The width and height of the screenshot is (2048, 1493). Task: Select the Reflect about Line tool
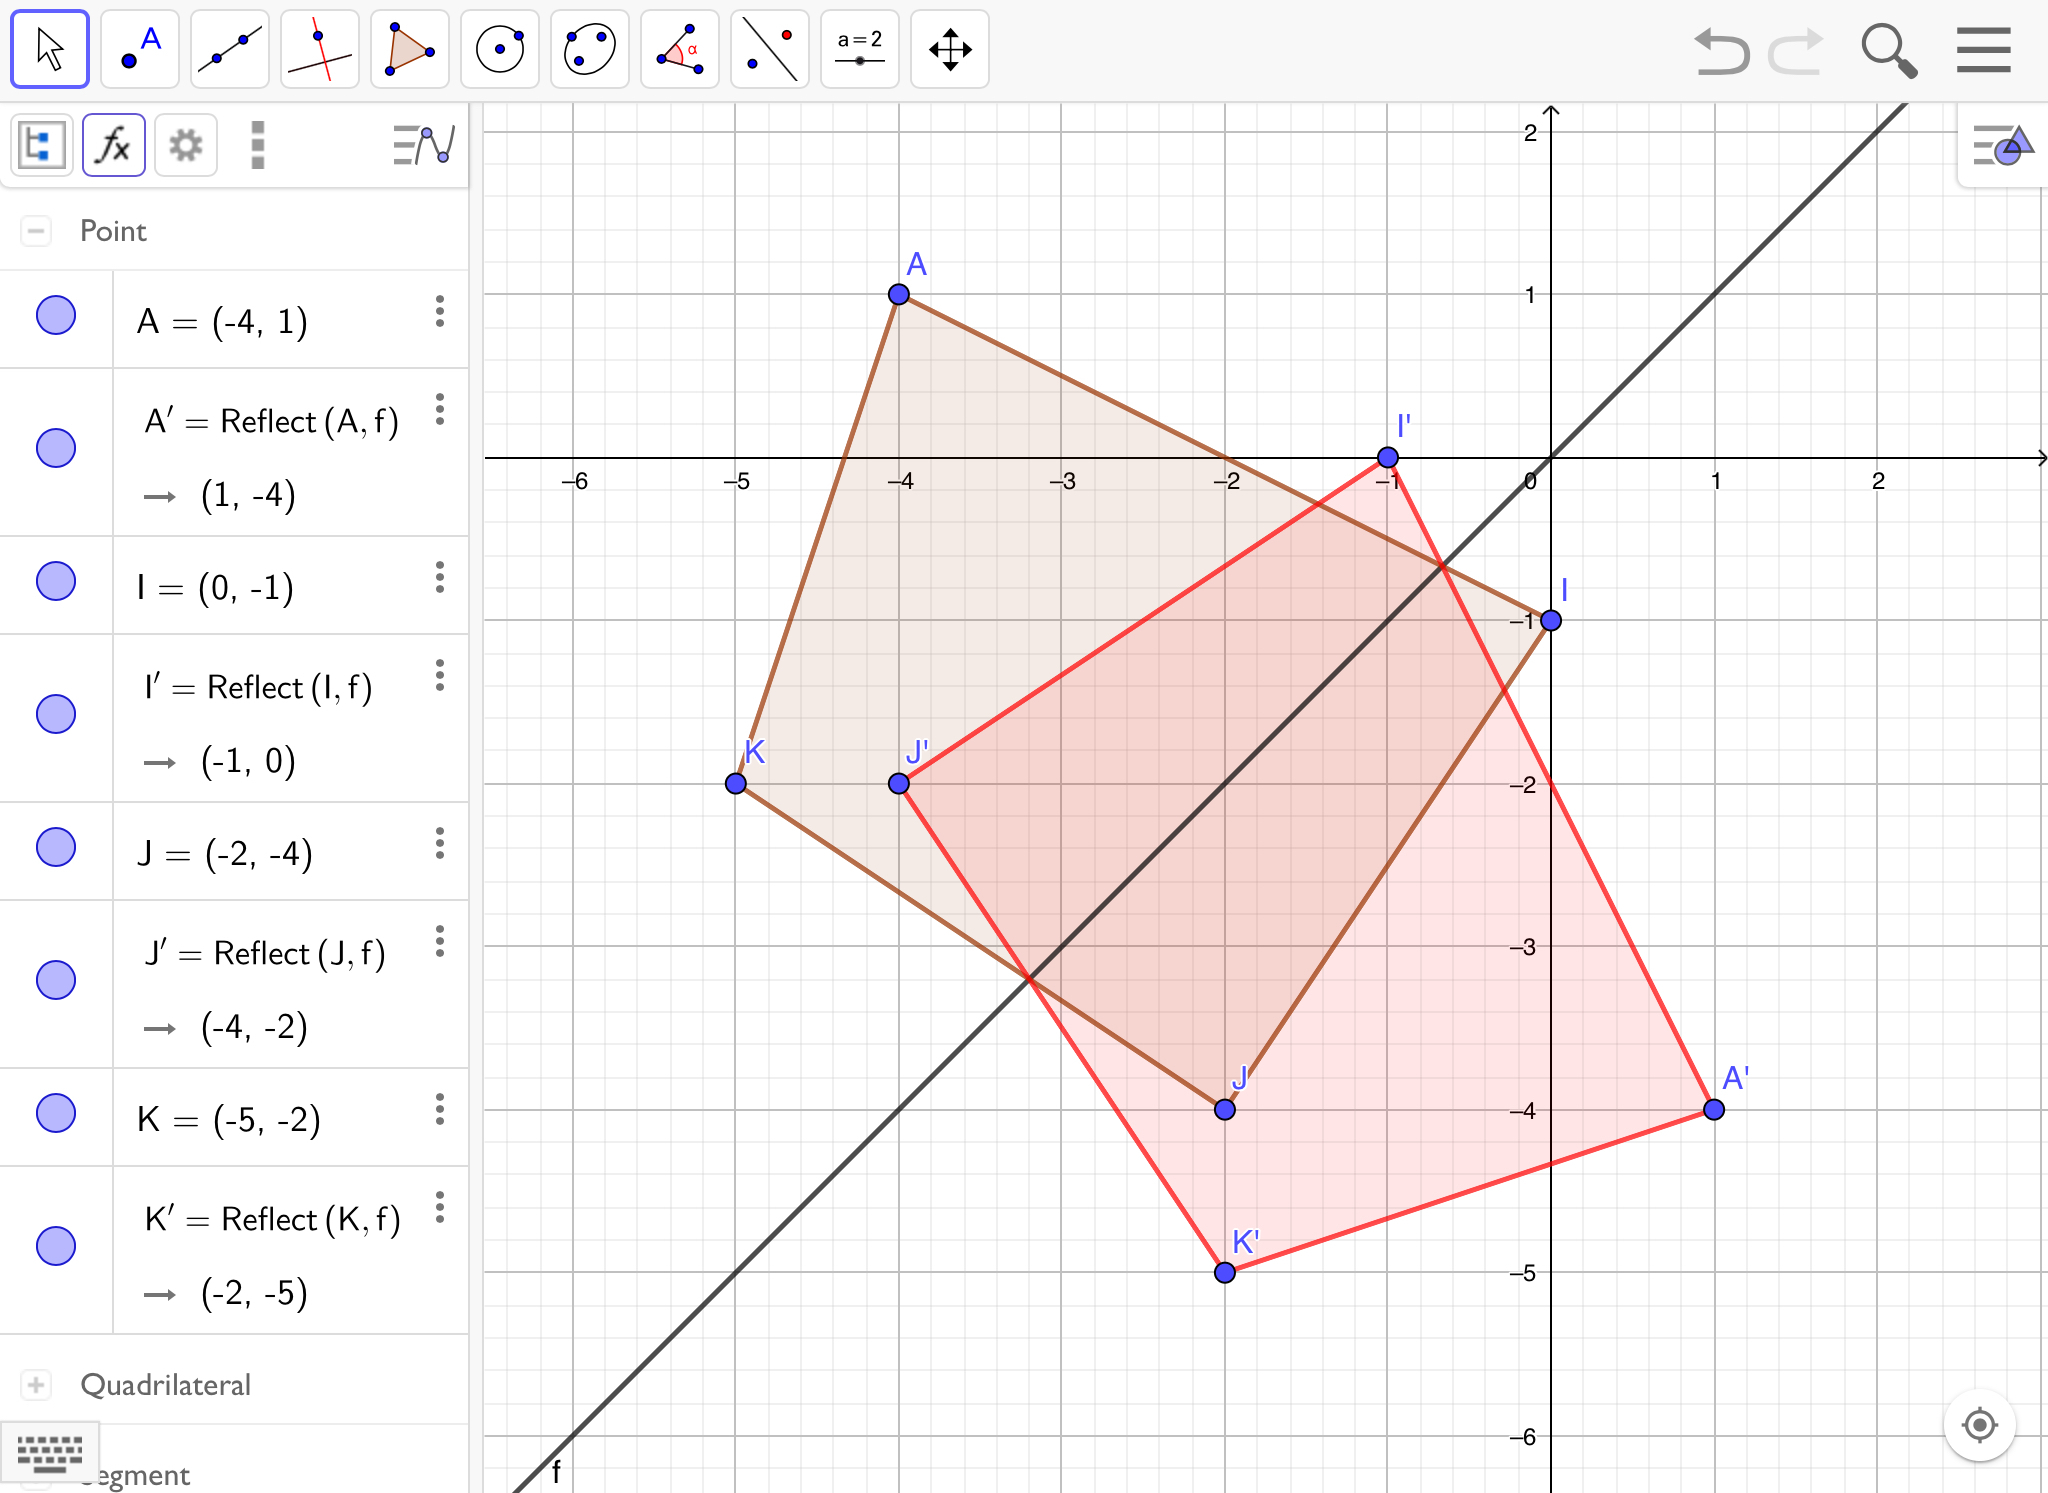pyautogui.click(x=770, y=49)
